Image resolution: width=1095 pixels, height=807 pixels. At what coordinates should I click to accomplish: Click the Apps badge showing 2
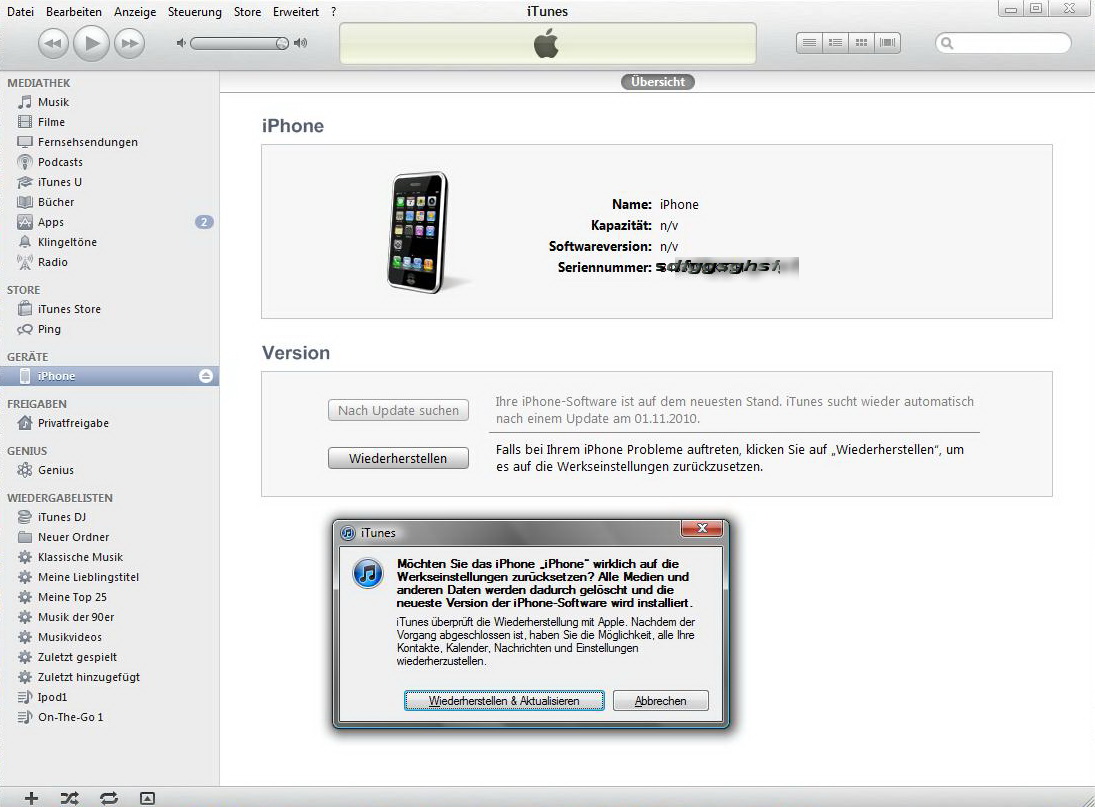coord(204,222)
